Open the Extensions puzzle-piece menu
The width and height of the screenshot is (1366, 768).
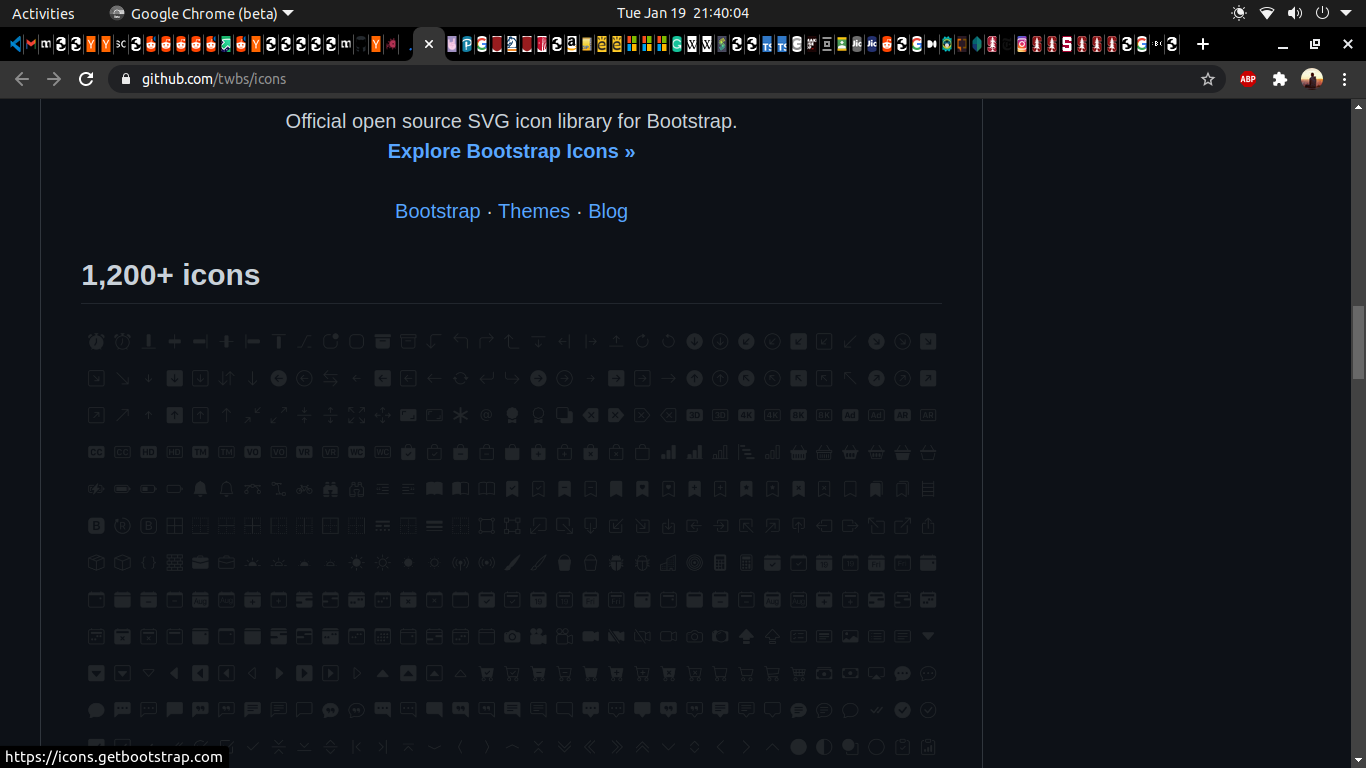(1280, 79)
